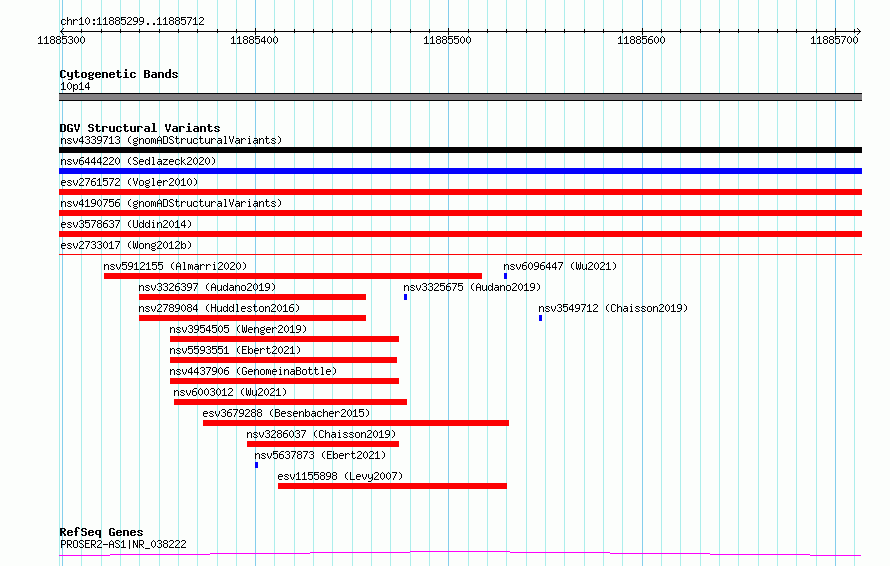
Task: Open PROSER2-AS1|NR_038222 gene label
Action: click(x=123, y=544)
